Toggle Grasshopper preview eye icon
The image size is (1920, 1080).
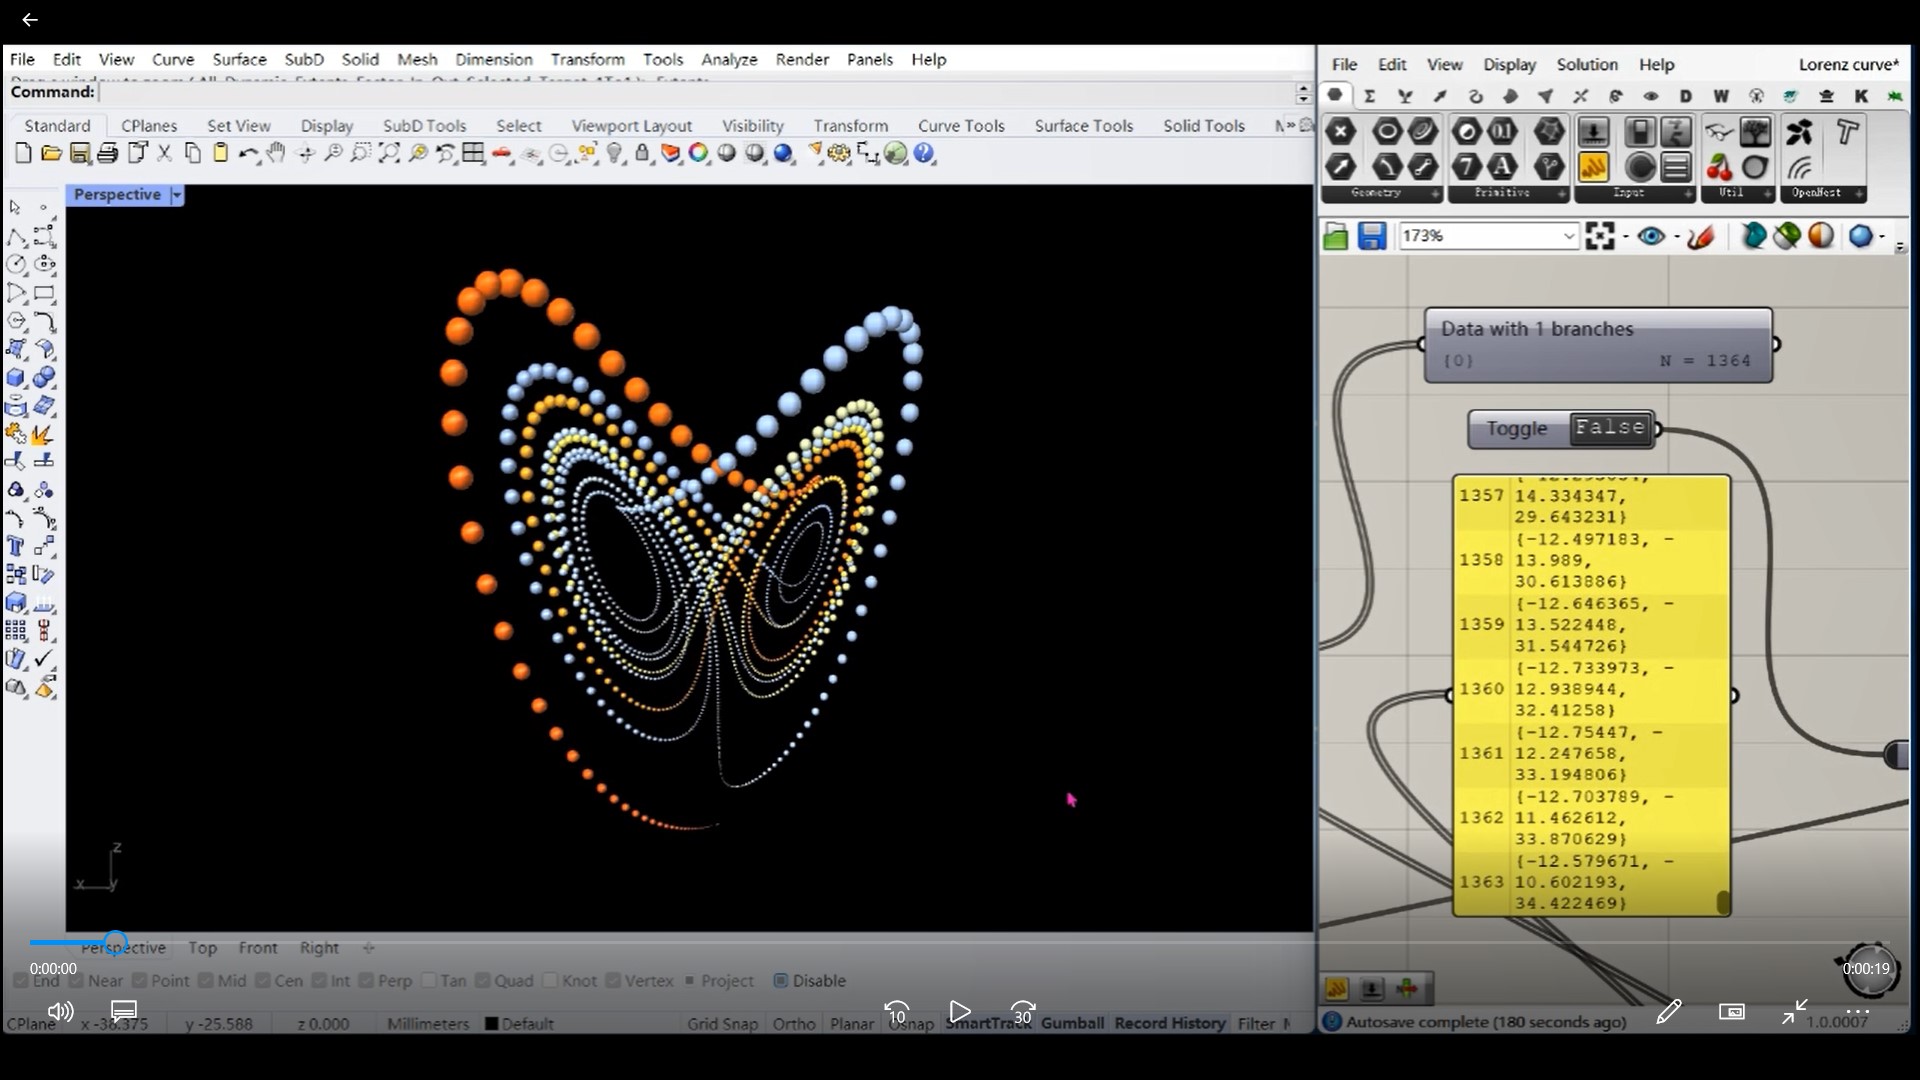coord(1651,236)
